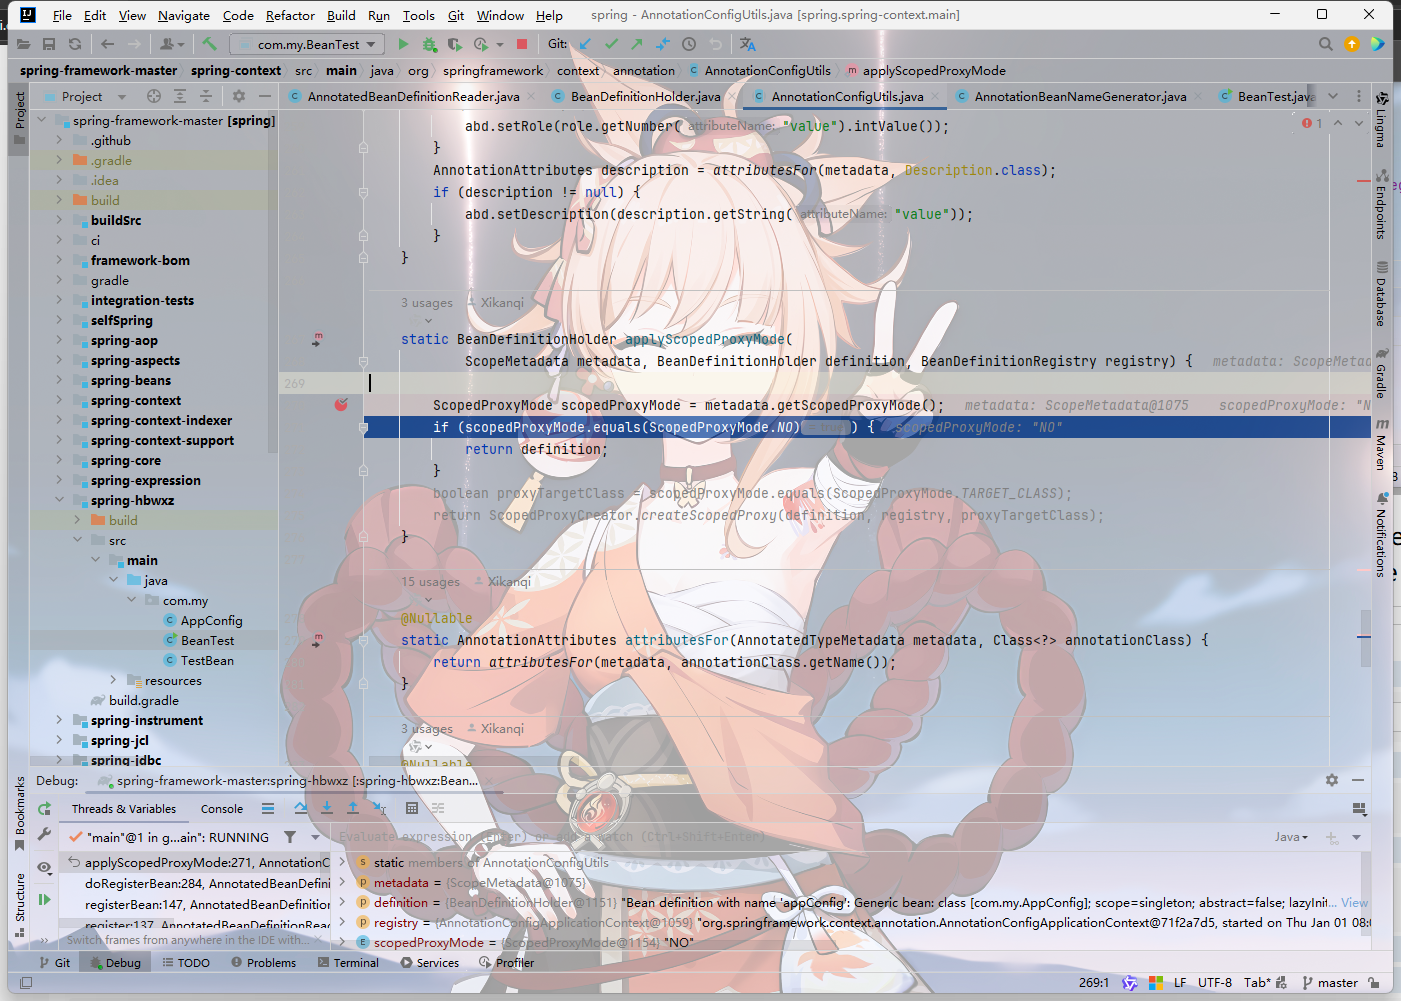Step into using the debugger down arrow
The image size is (1401, 1001).
327,808
